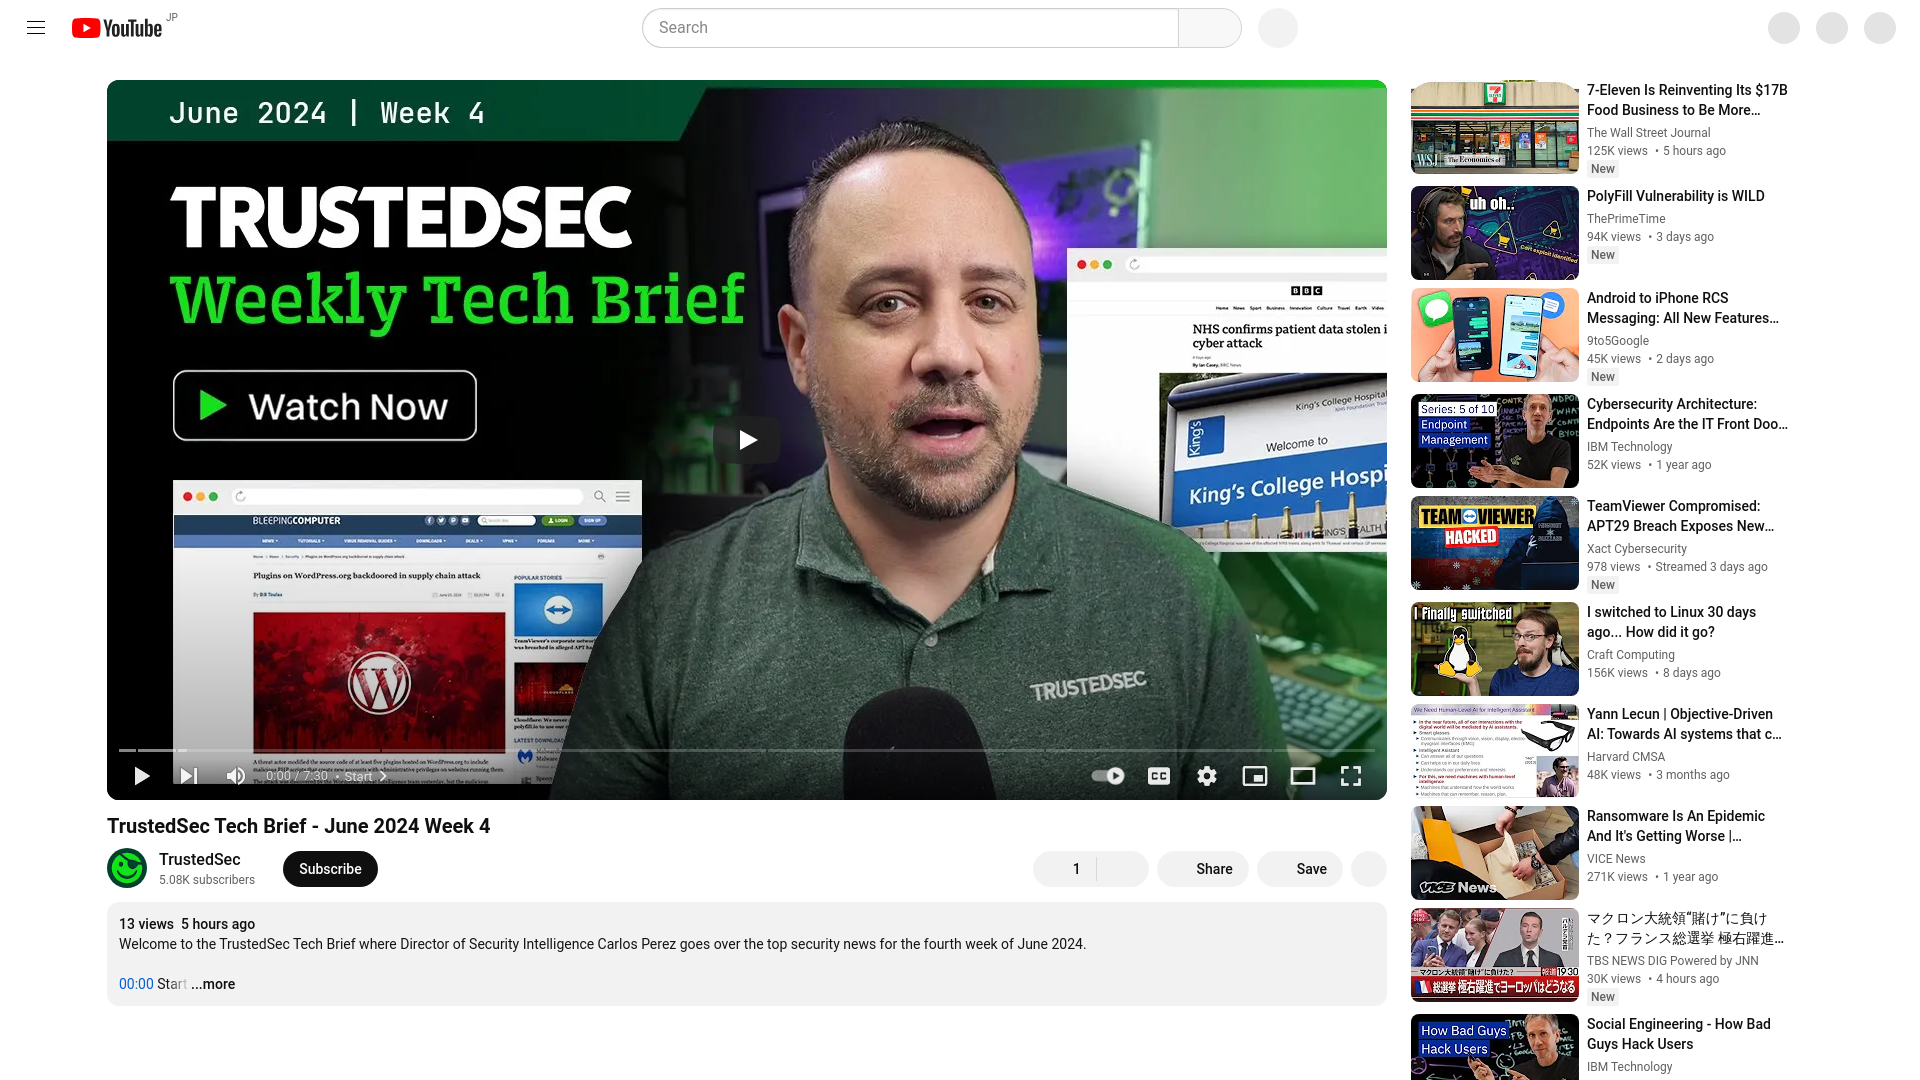Expand the video description with ...more
1920x1080 pixels.
pos(212,982)
